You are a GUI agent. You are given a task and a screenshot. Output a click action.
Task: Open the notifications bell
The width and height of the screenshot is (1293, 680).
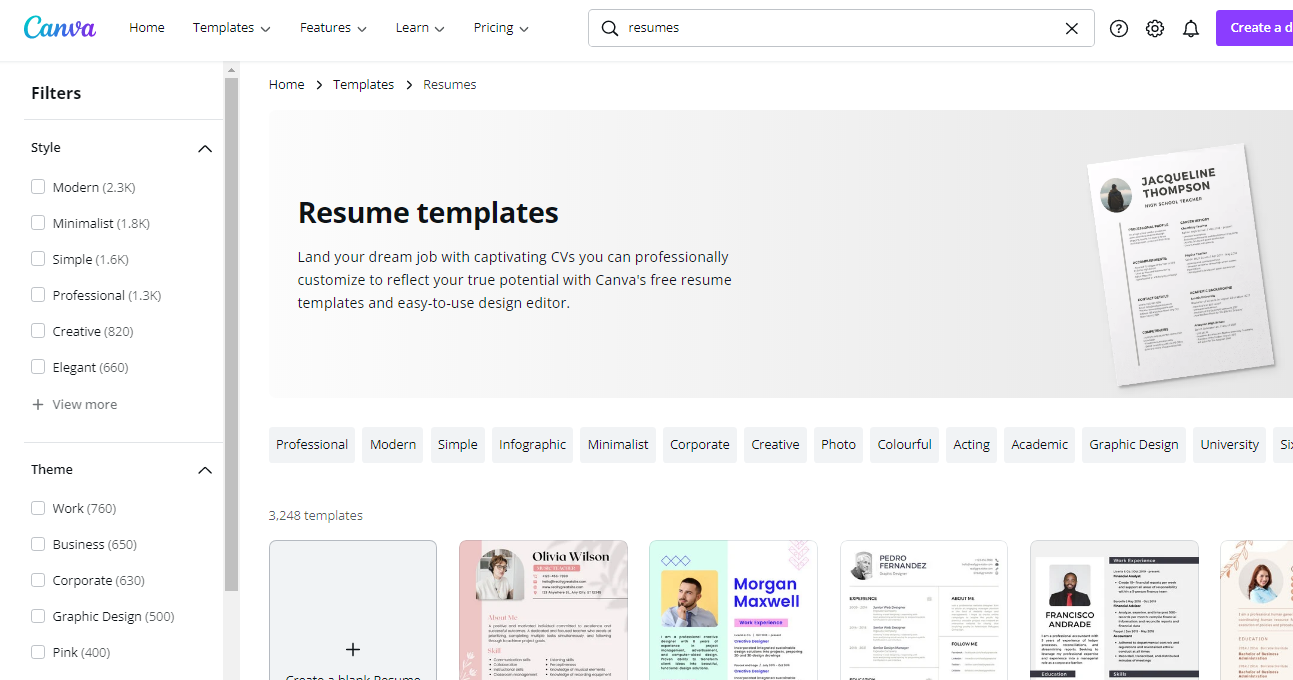[x=1191, y=28]
